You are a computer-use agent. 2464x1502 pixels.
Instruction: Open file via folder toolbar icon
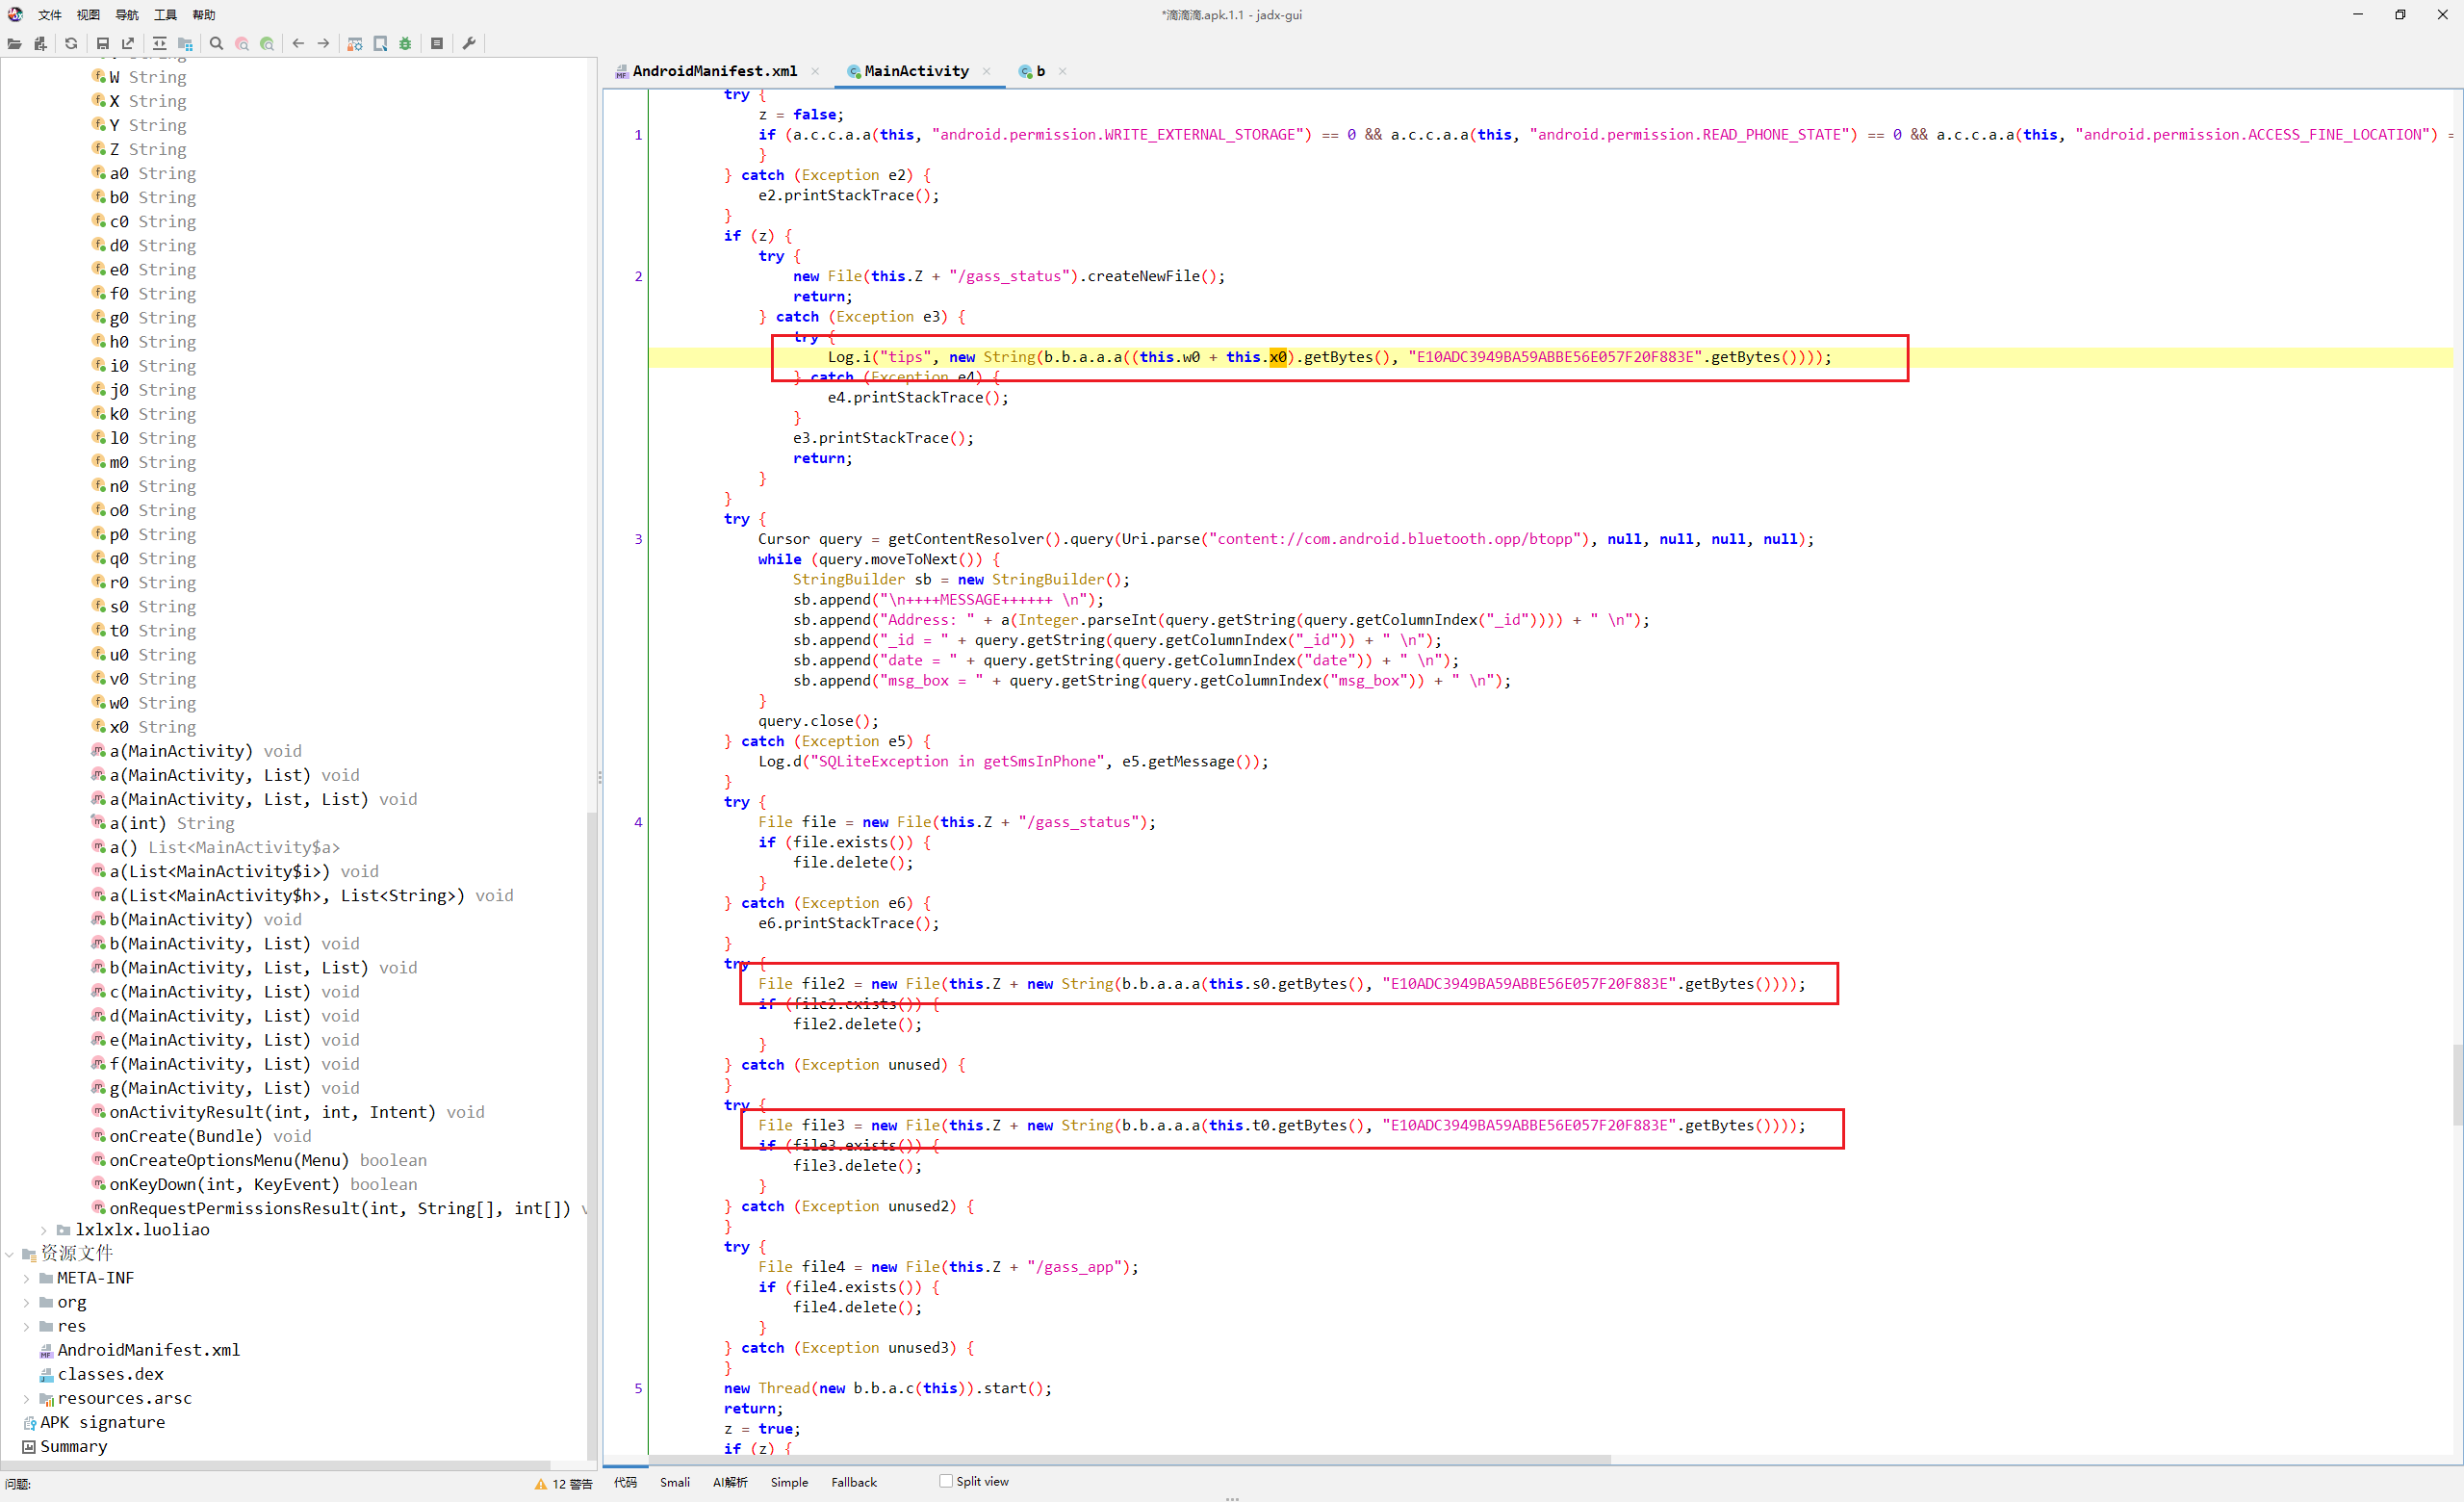[x=14, y=43]
